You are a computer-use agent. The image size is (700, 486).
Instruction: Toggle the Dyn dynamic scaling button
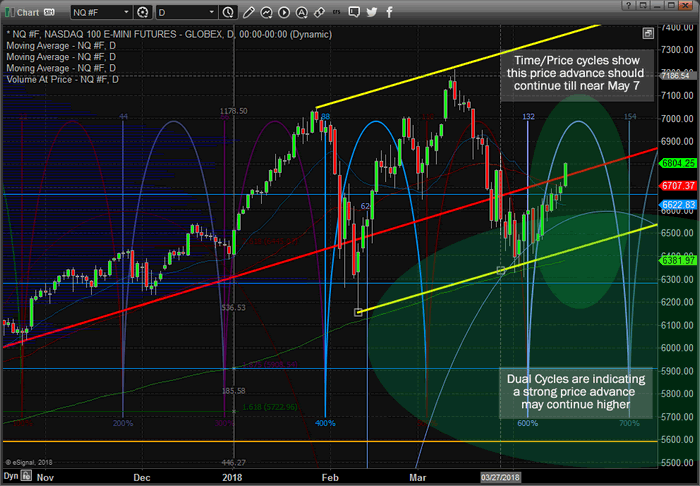pyautogui.click(x=11, y=476)
